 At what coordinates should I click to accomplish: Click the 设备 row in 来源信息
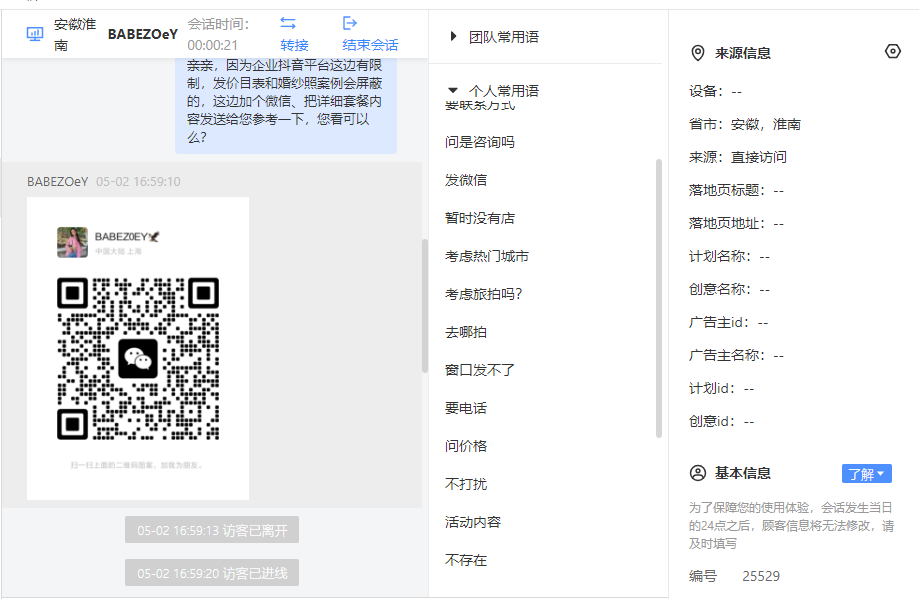pyautogui.click(x=715, y=91)
